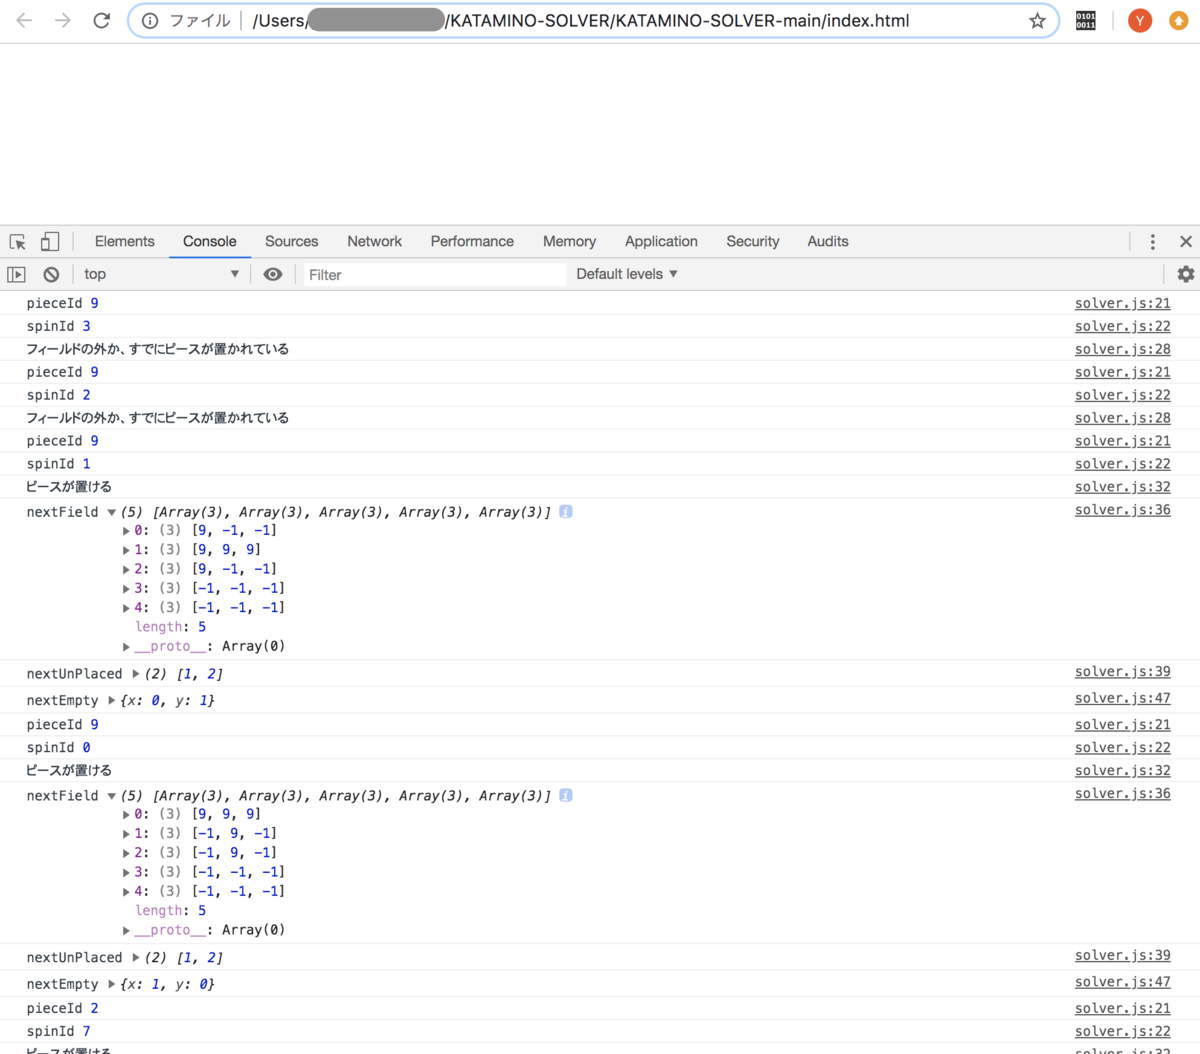The height and width of the screenshot is (1054, 1200).
Task: Open DevTools three-dot customize menu
Action: [1152, 242]
